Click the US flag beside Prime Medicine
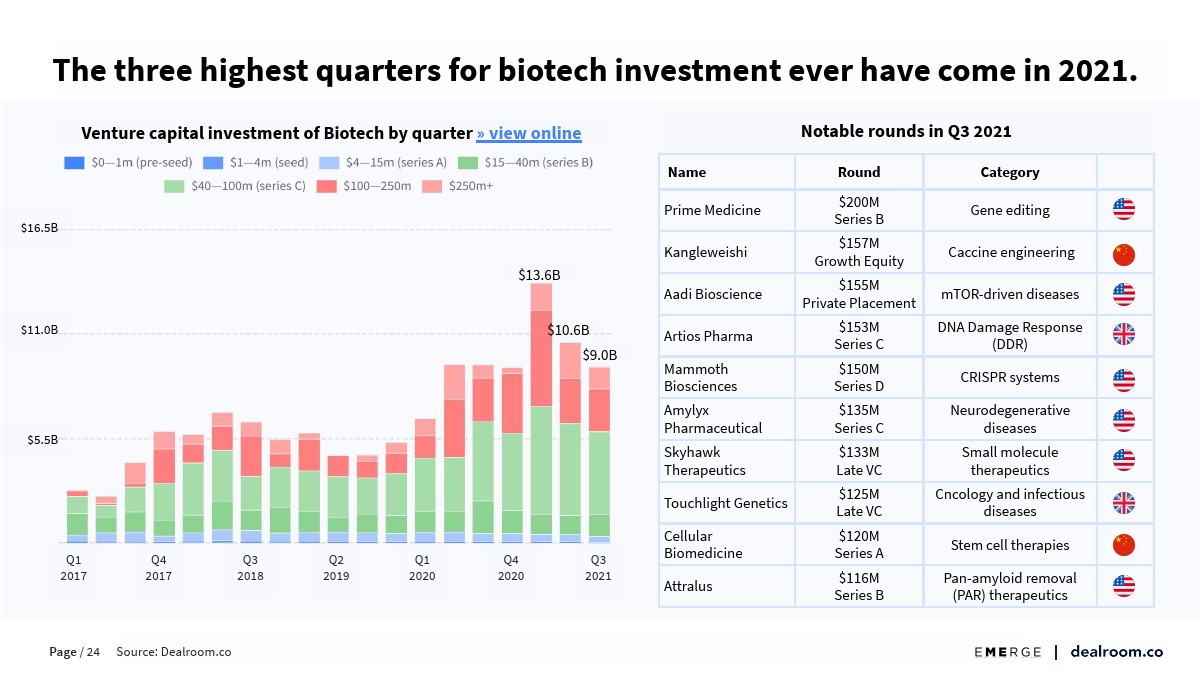The image size is (1200, 675). pos(1124,210)
